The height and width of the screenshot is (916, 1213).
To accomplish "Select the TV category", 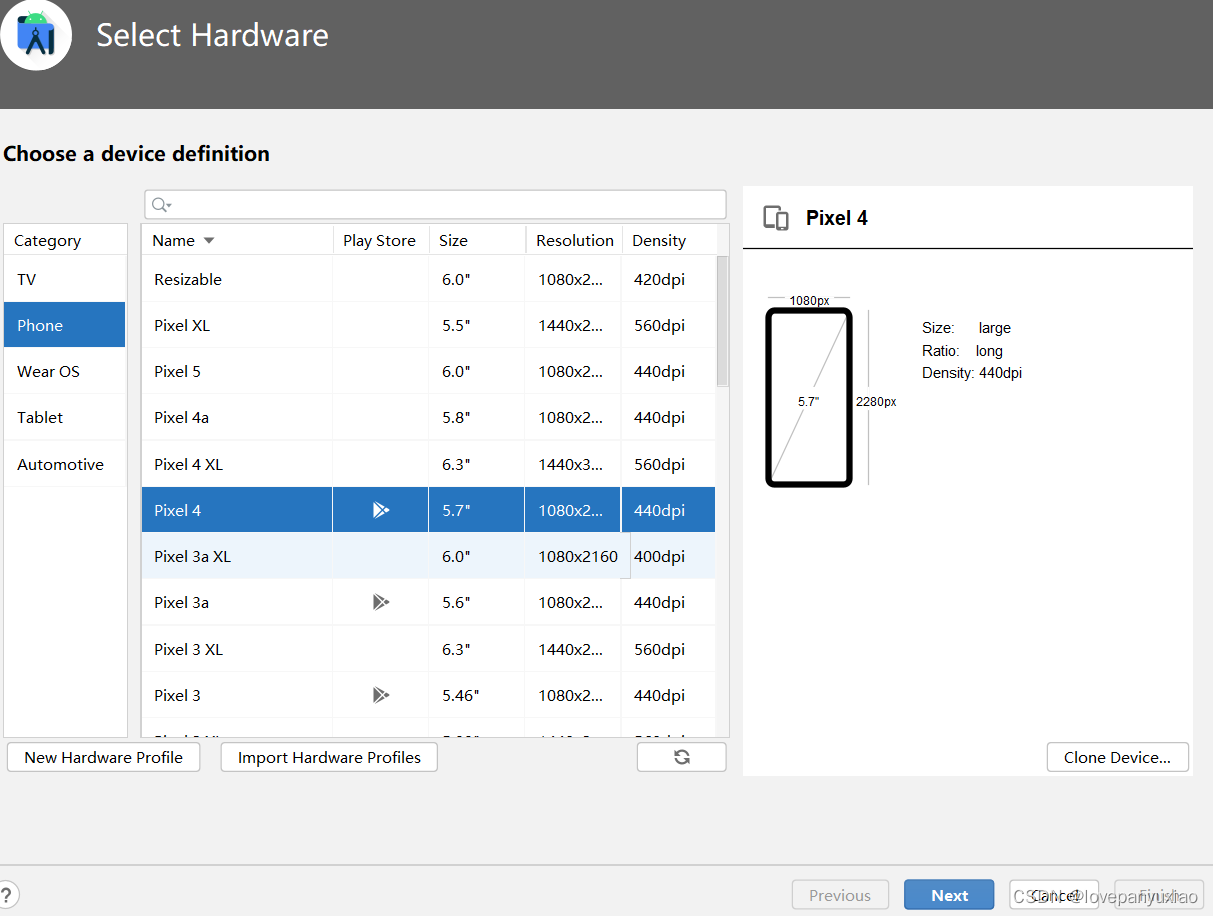I will pyautogui.click(x=65, y=279).
